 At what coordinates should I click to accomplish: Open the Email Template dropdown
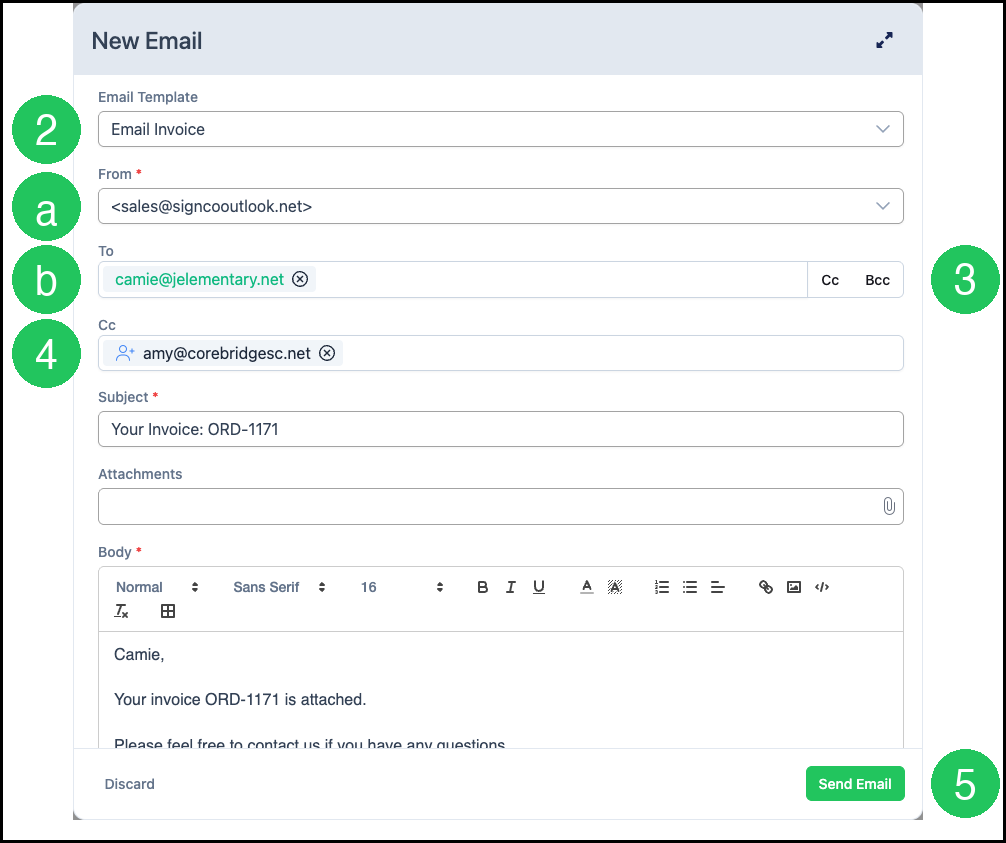pyautogui.click(x=500, y=129)
